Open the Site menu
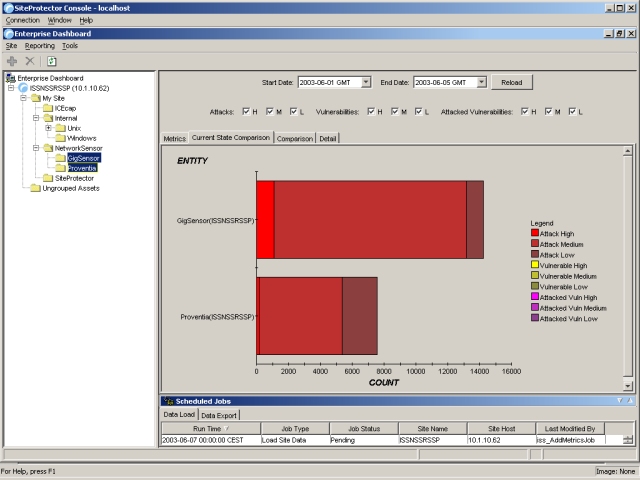640x480 pixels. (x=11, y=46)
